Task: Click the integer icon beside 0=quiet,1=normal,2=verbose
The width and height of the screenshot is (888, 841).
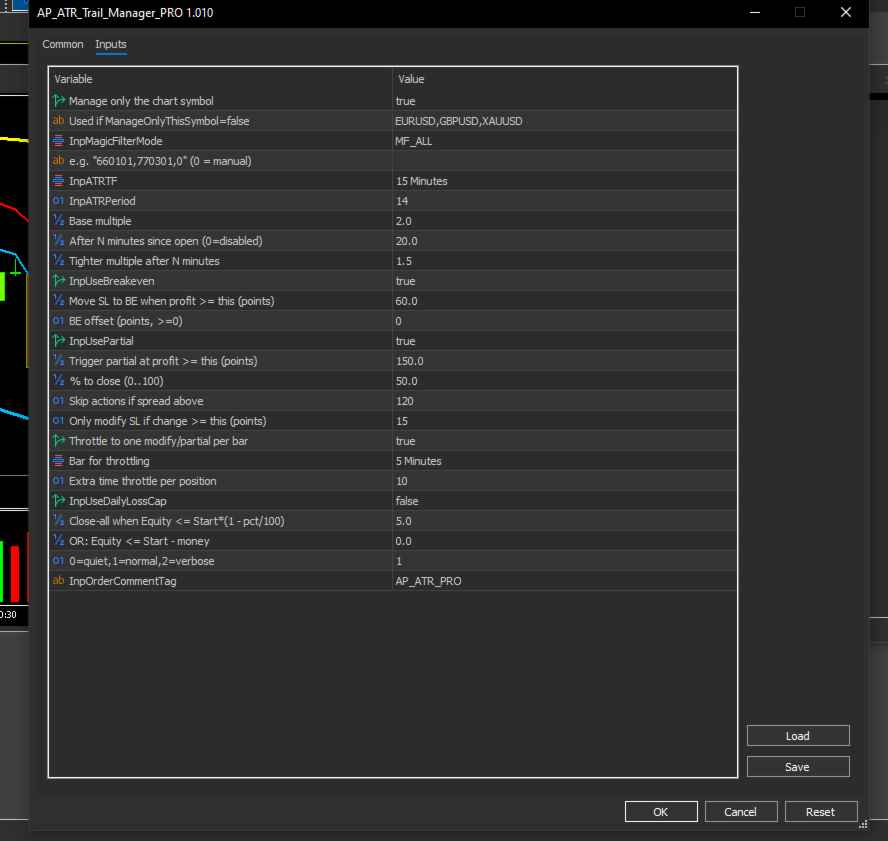Action: pyautogui.click(x=58, y=561)
